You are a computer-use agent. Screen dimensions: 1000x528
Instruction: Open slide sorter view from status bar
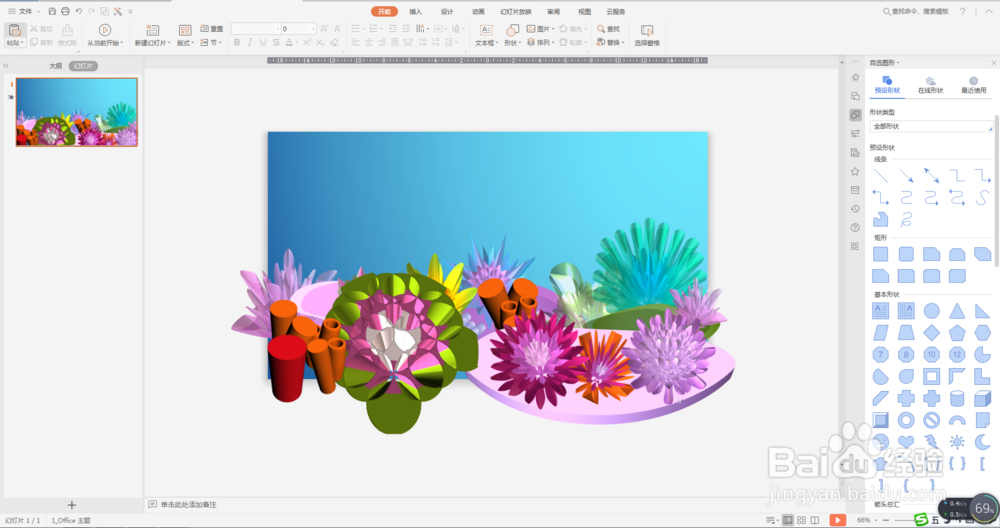[801, 520]
